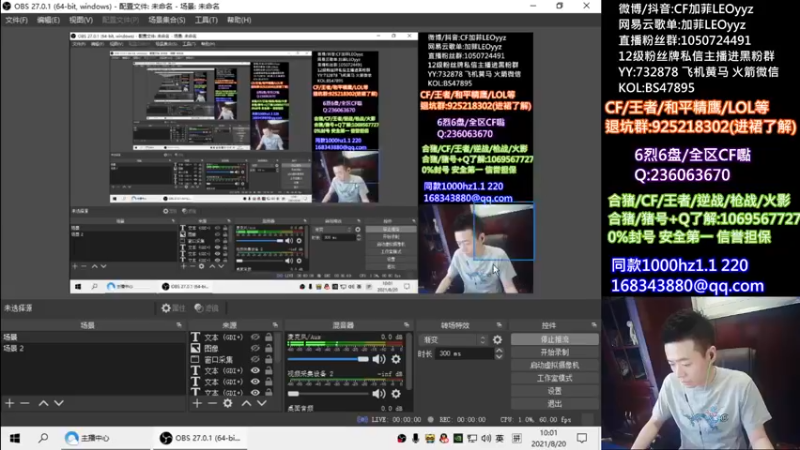Click the 麦克风/Aux volume slider
The image size is (800, 450).
pyautogui.click(x=328, y=359)
